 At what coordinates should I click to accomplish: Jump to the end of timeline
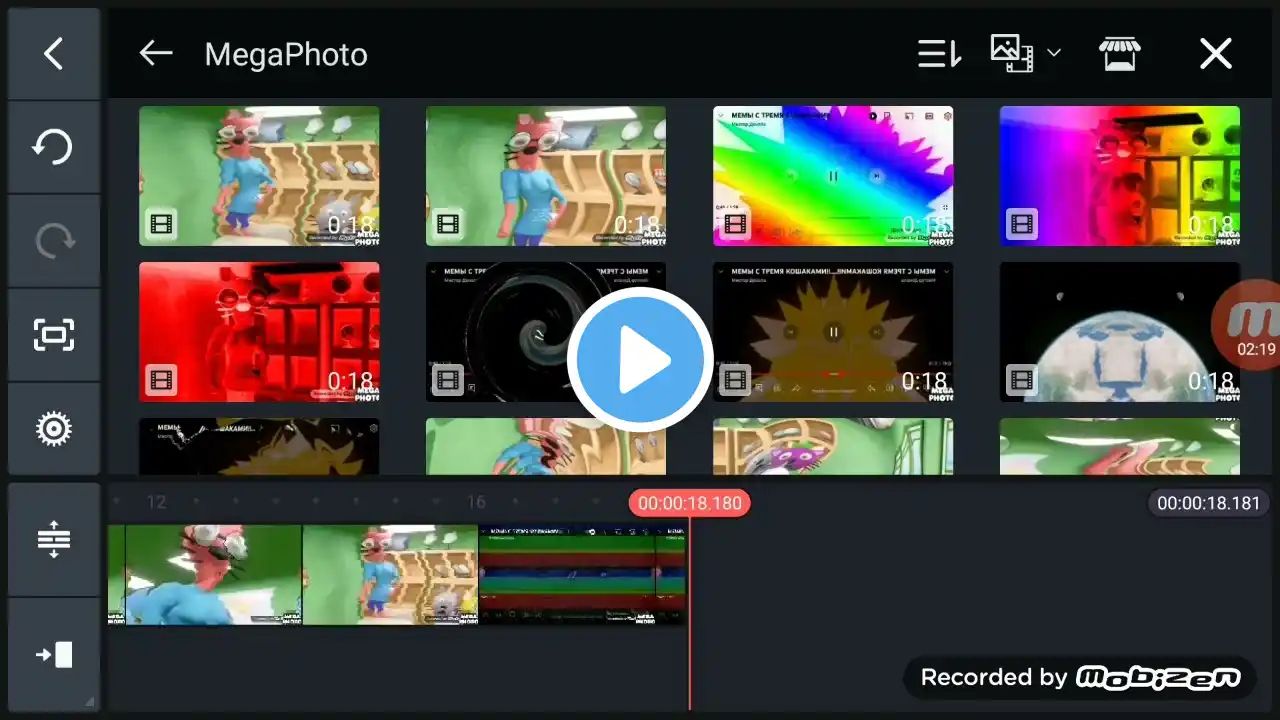(x=54, y=655)
